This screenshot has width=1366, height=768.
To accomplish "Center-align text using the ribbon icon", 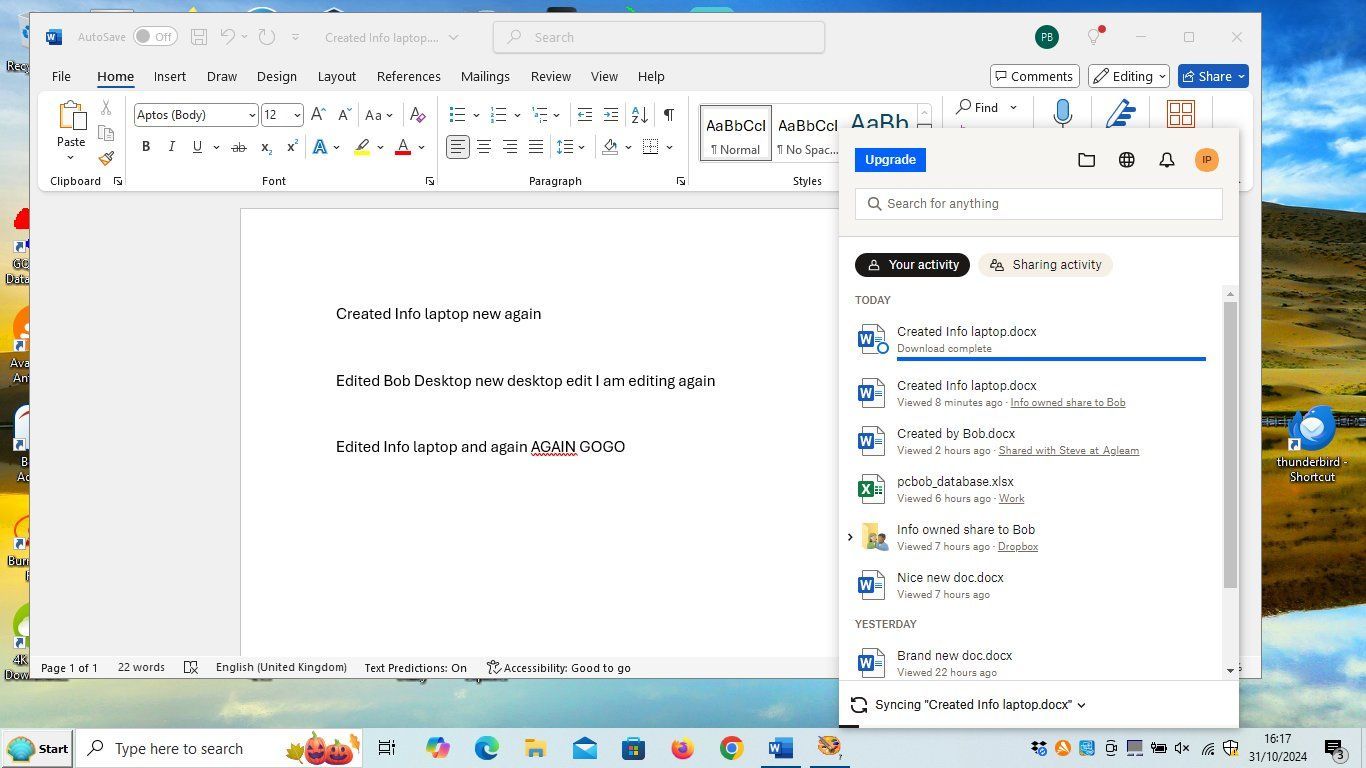I will click(484, 147).
